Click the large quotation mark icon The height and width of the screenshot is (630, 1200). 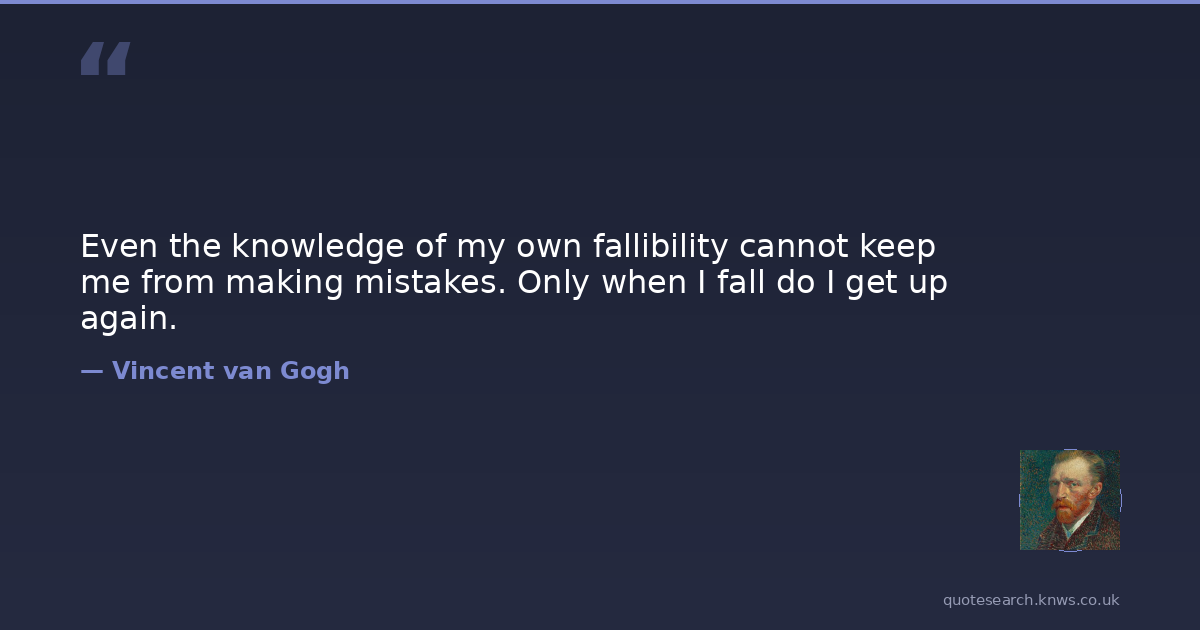tap(105, 59)
